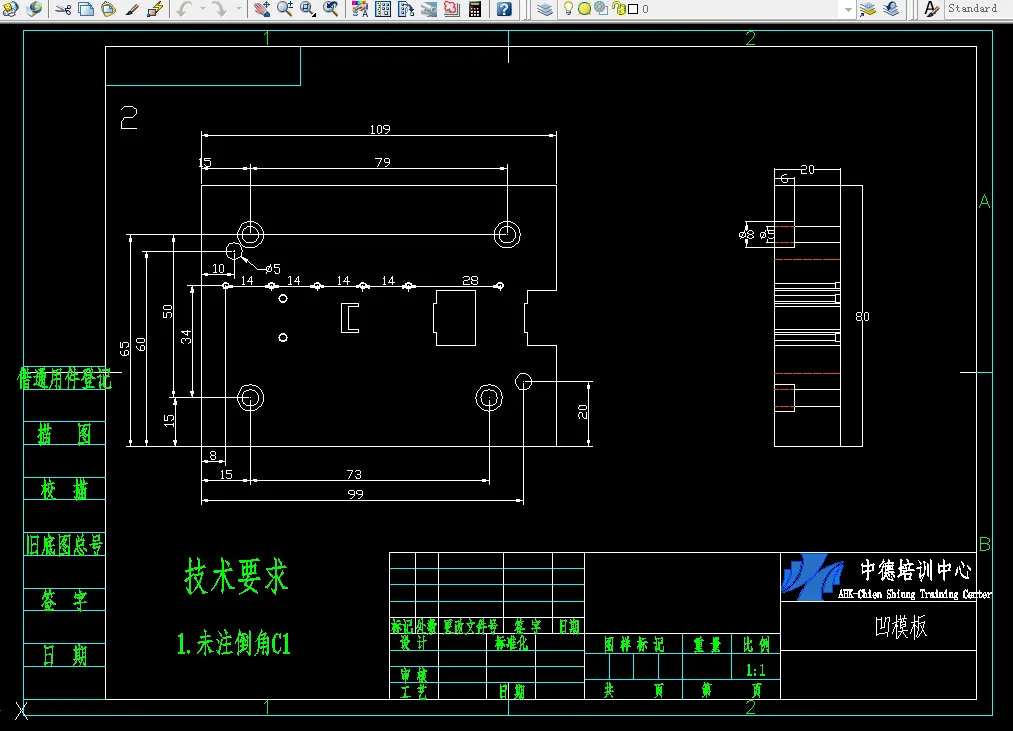Activate the Pan realtime hand tool
This screenshot has height=731, width=1013.
click(x=262, y=8)
